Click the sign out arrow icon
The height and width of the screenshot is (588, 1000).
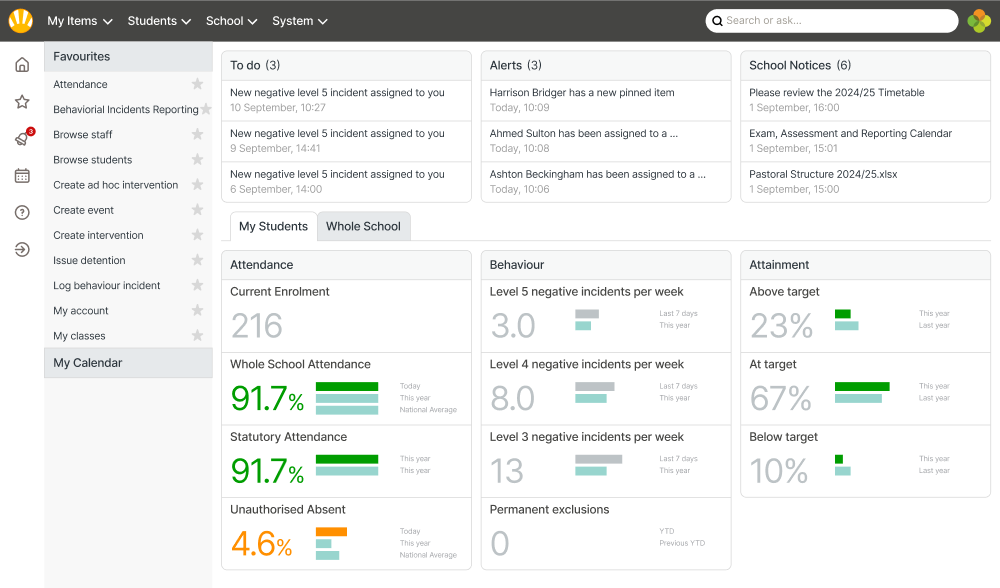point(22,249)
